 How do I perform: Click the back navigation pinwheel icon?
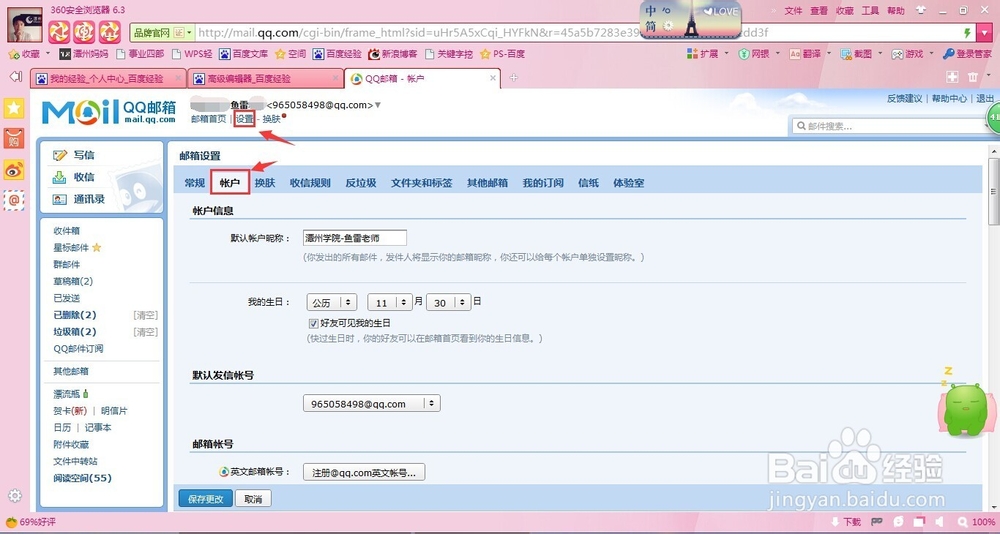59,31
